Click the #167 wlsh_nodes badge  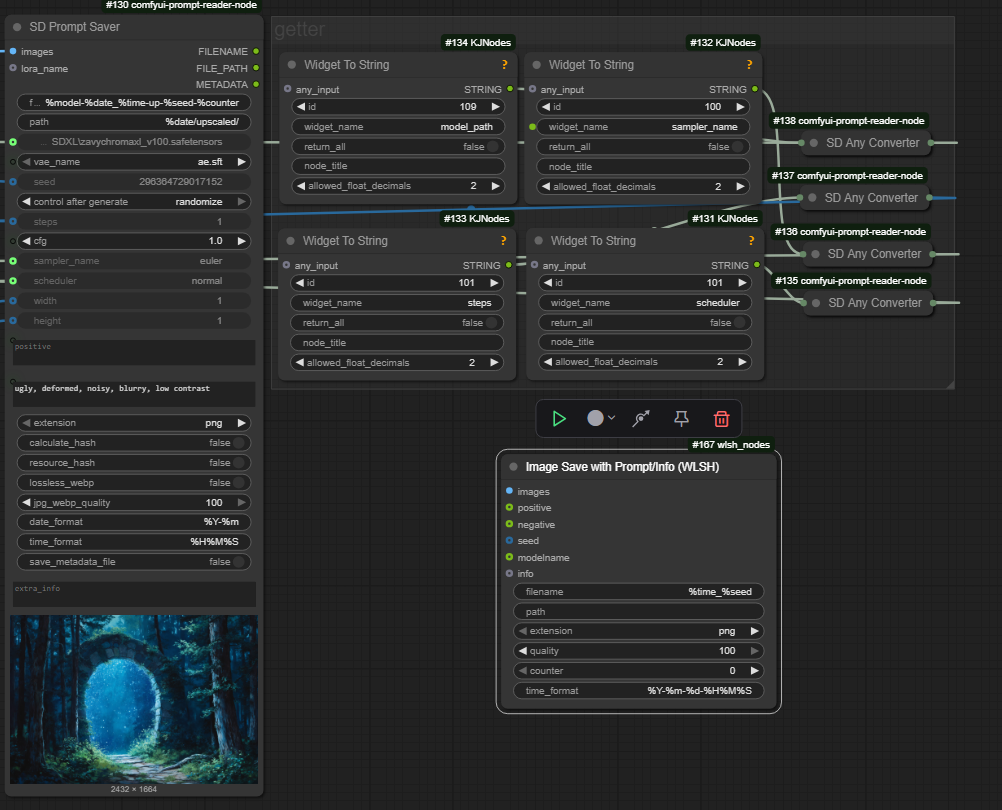731,445
